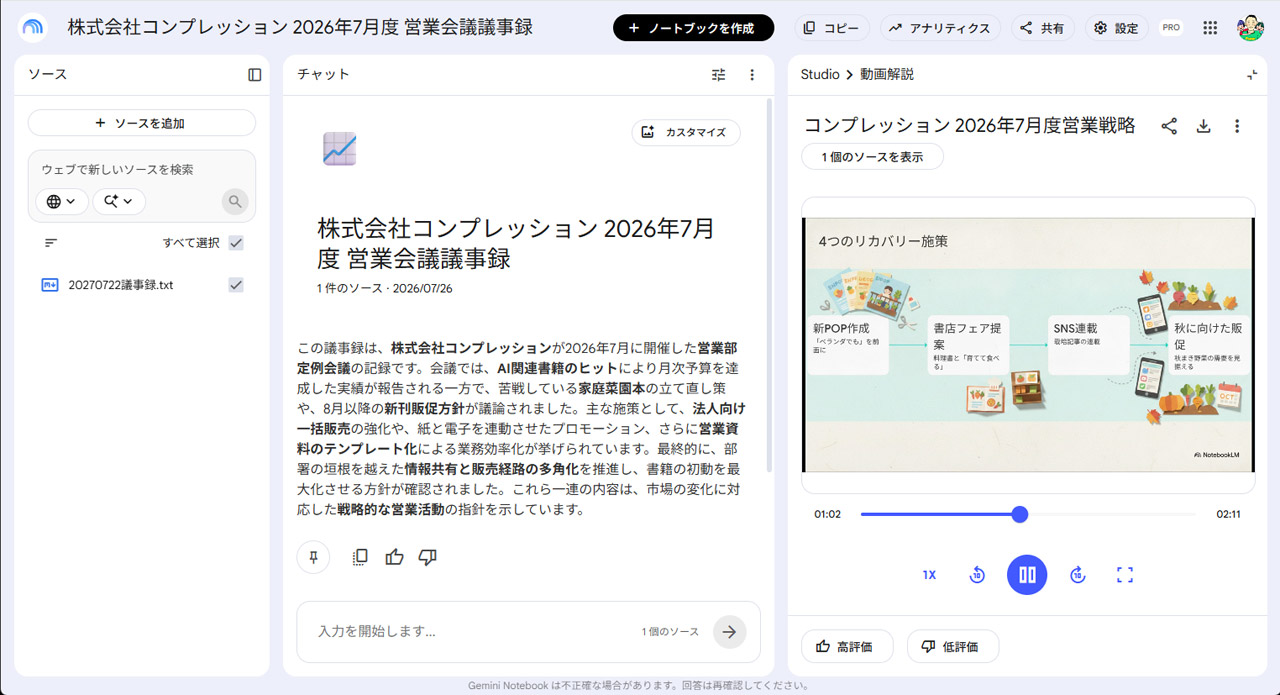Click the チャット panel heading
Image resolution: width=1280 pixels, height=695 pixels.
[x=324, y=75]
